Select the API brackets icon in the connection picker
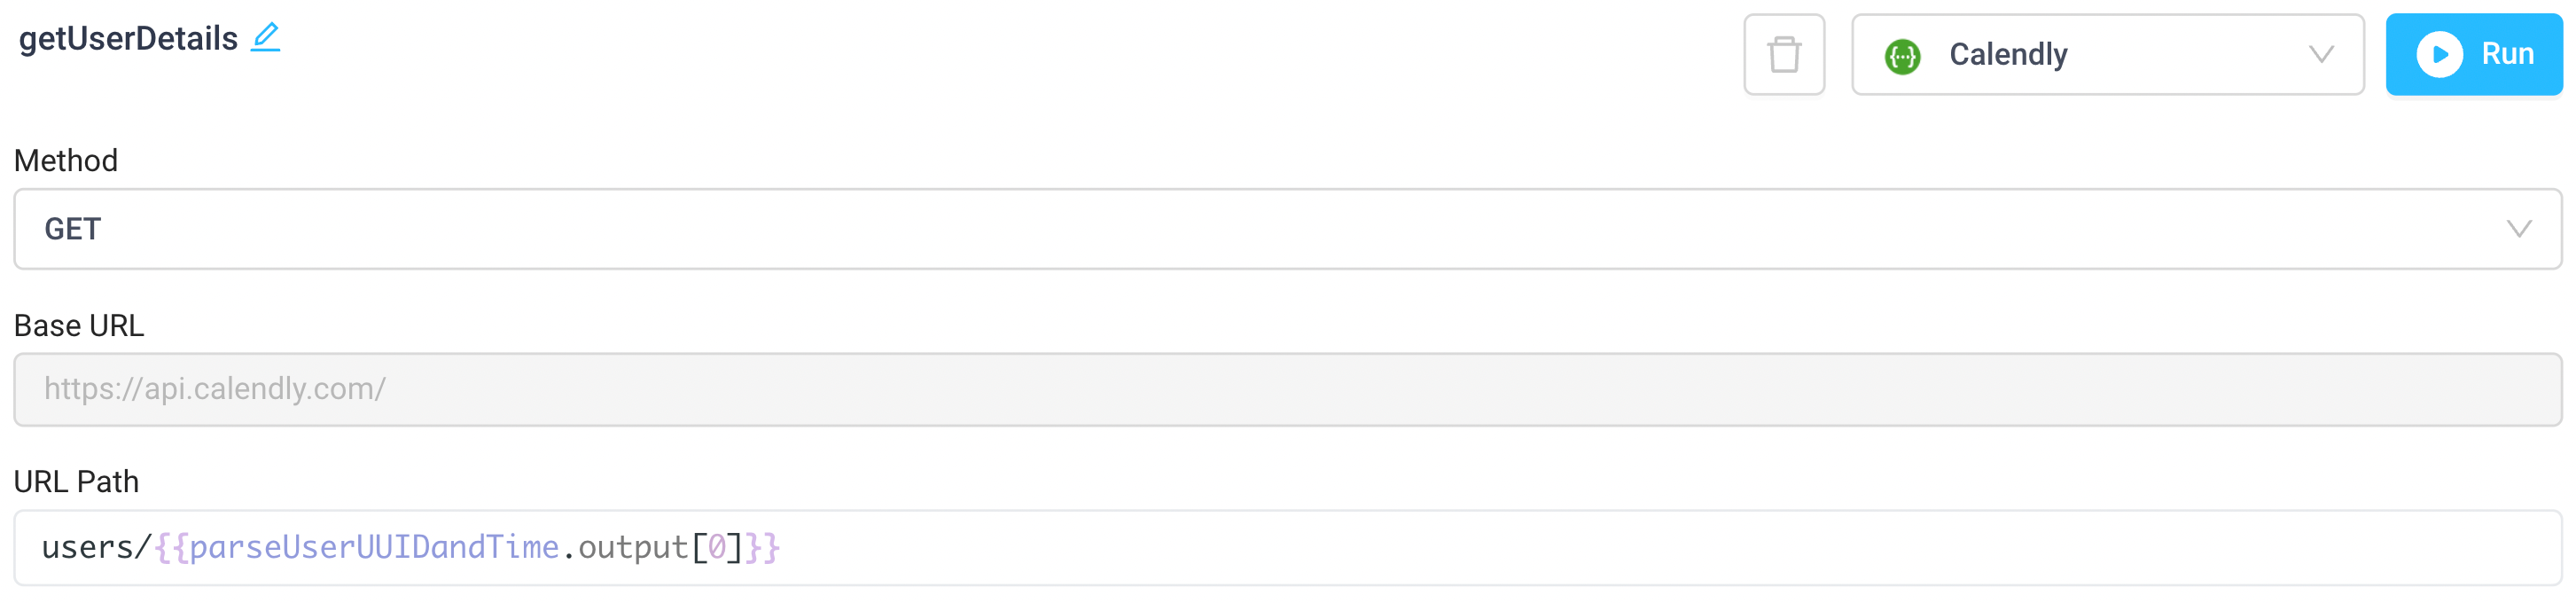This screenshot has width=2576, height=603. (x=1901, y=55)
